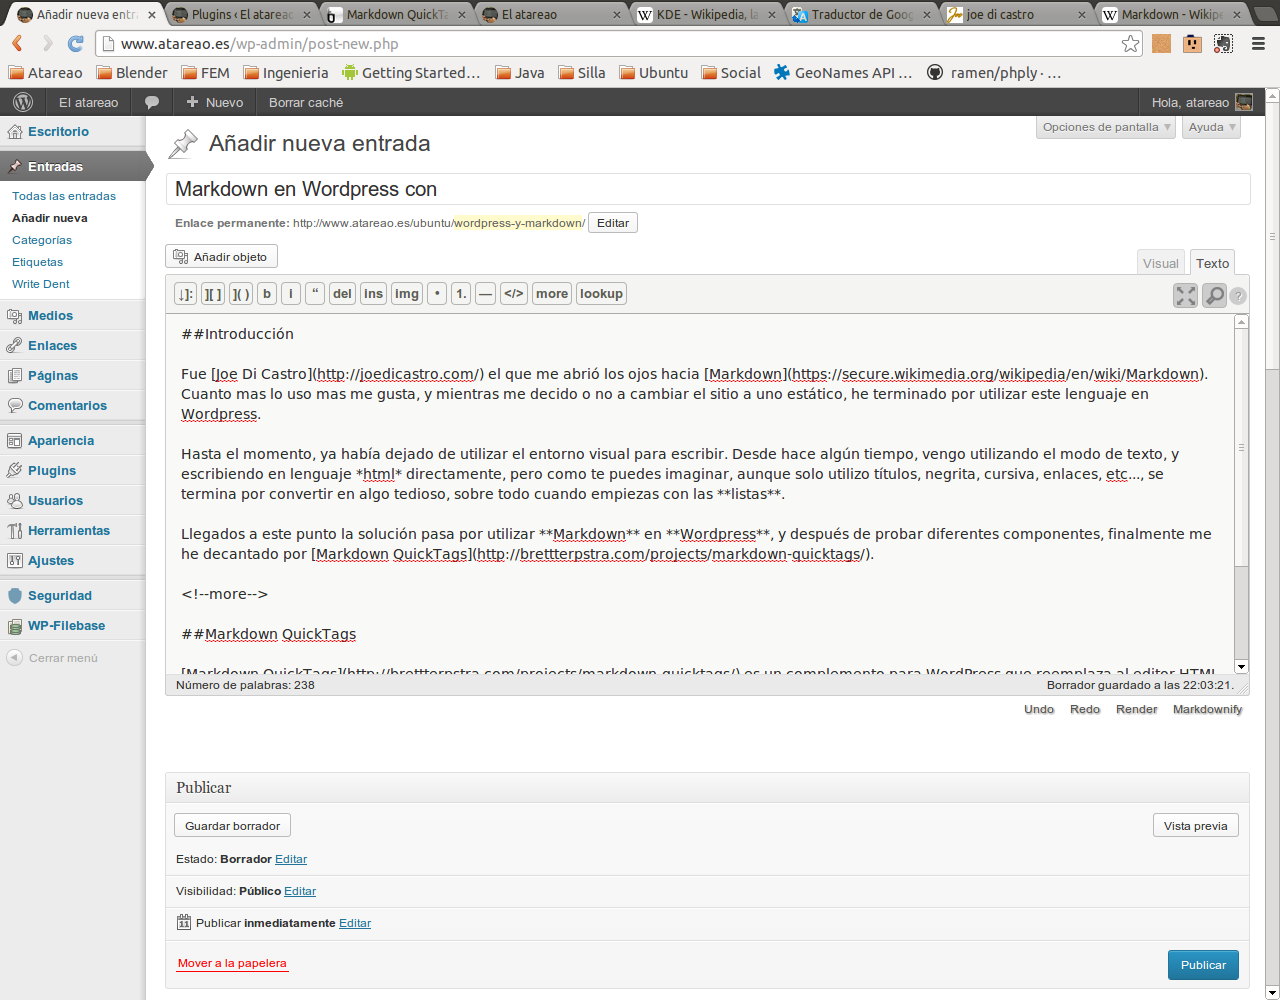This screenshot has height=1000, width=1280.
Task: Open the Chrome menu hamburger icon
Action: click(1258, 44)
